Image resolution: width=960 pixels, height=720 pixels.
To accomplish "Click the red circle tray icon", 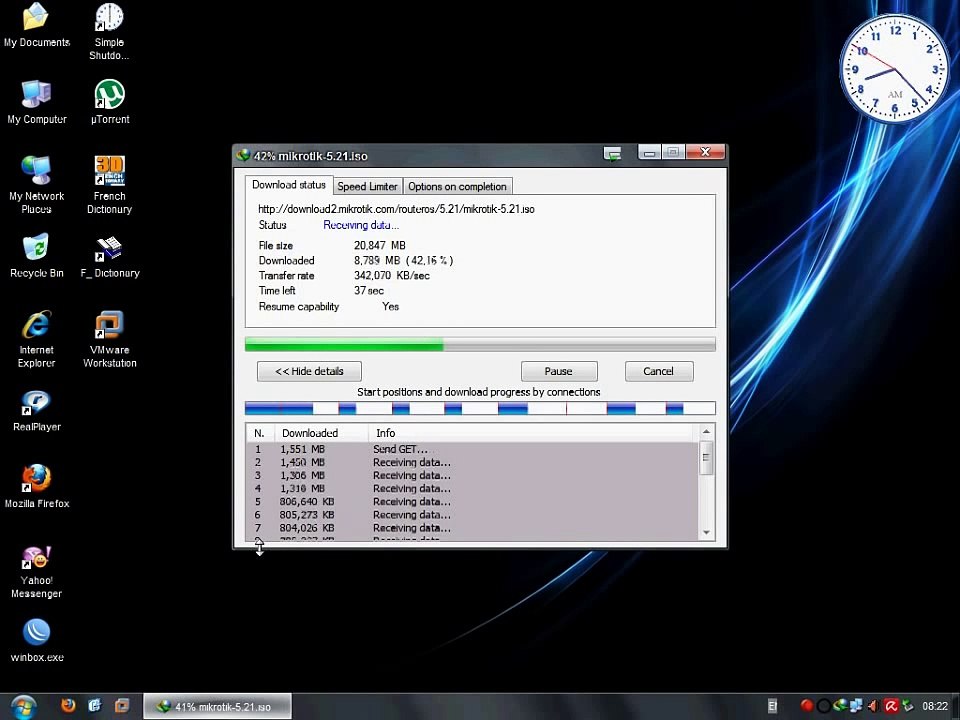I will [806, 706].
